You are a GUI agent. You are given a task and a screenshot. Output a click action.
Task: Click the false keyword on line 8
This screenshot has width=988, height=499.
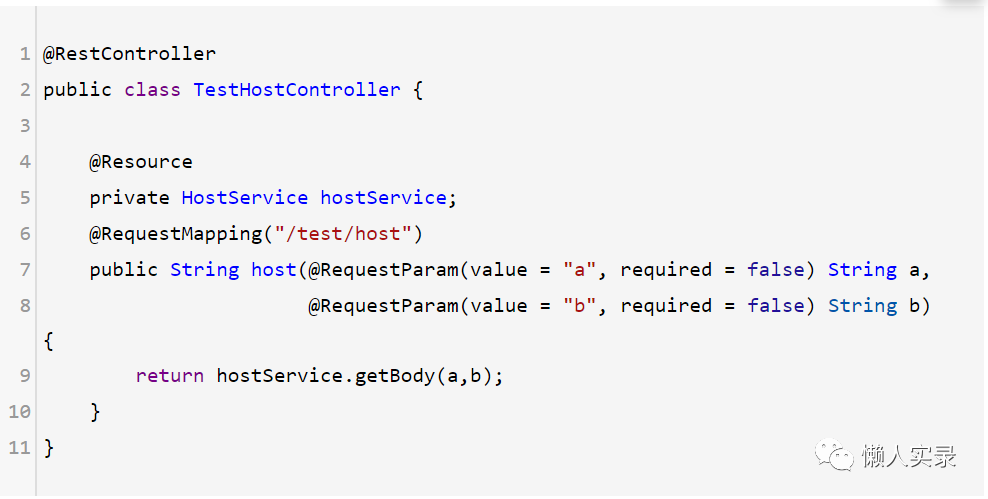[x=776, y=306]
